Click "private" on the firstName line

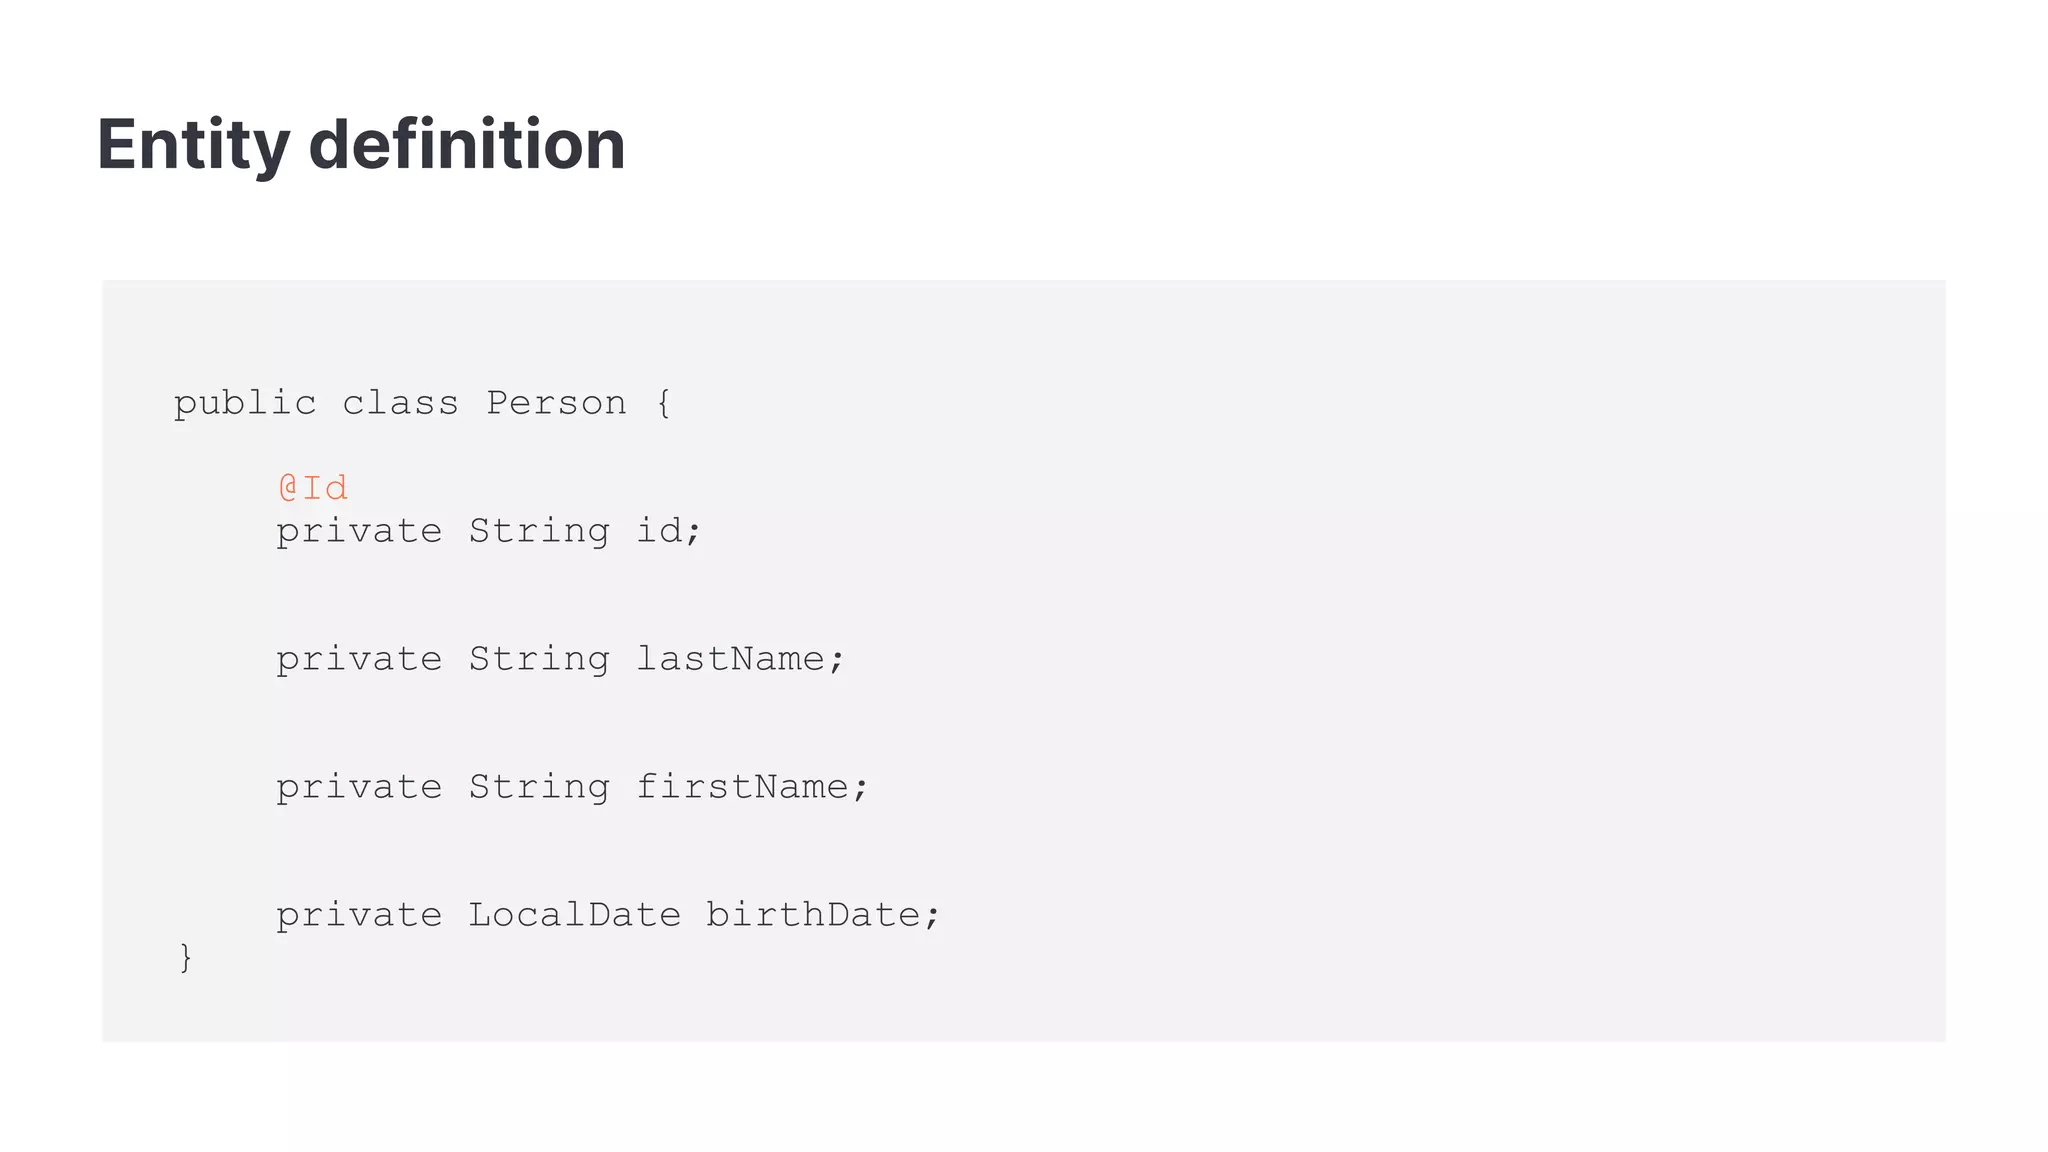click(359, 787)
